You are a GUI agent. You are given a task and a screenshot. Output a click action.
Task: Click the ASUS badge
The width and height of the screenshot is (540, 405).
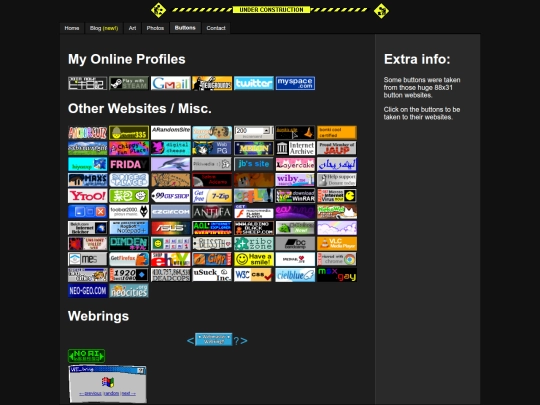[x=170, y=228]
